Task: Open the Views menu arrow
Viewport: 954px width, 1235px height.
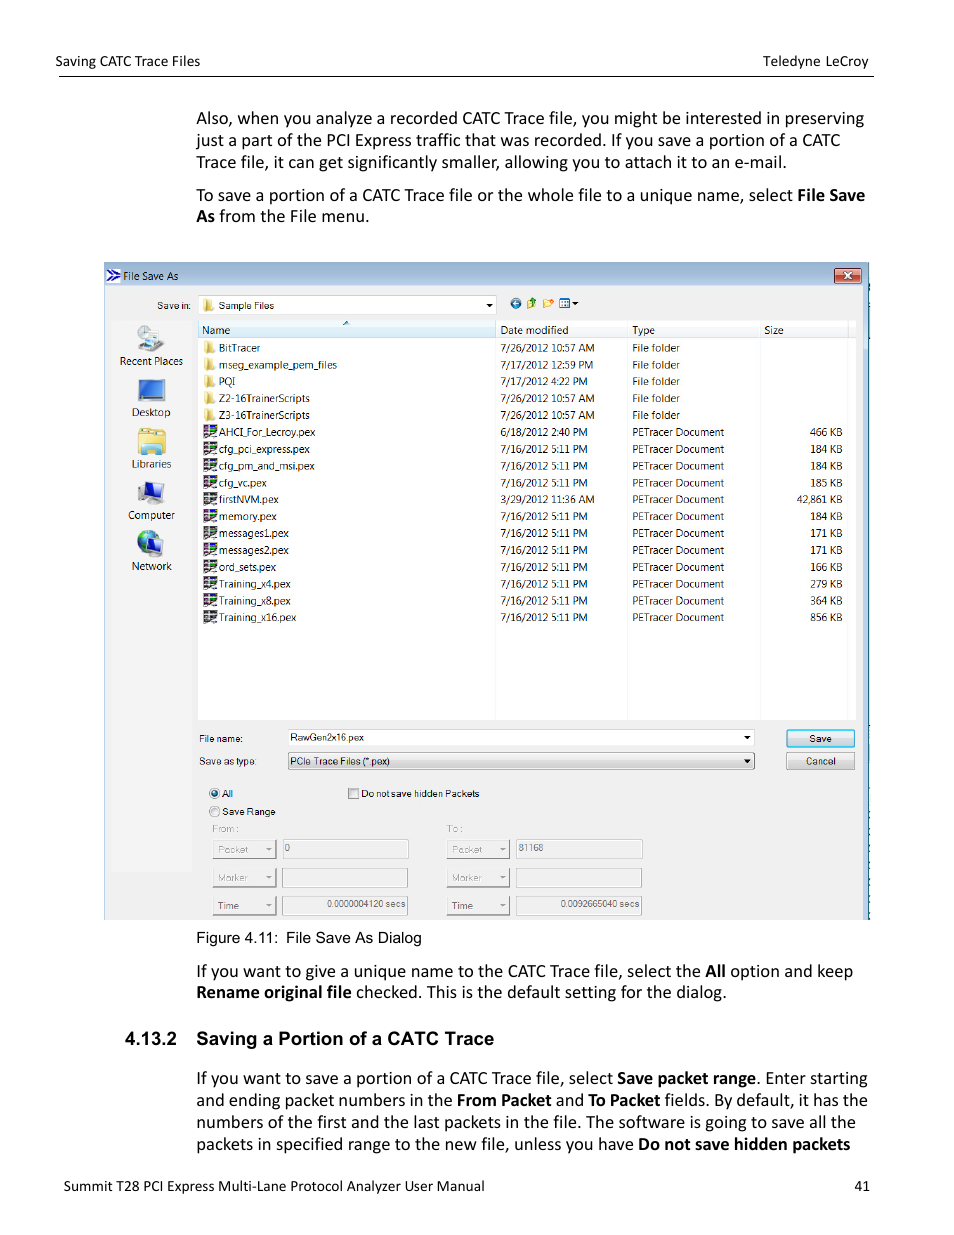Action: (574, 303)
